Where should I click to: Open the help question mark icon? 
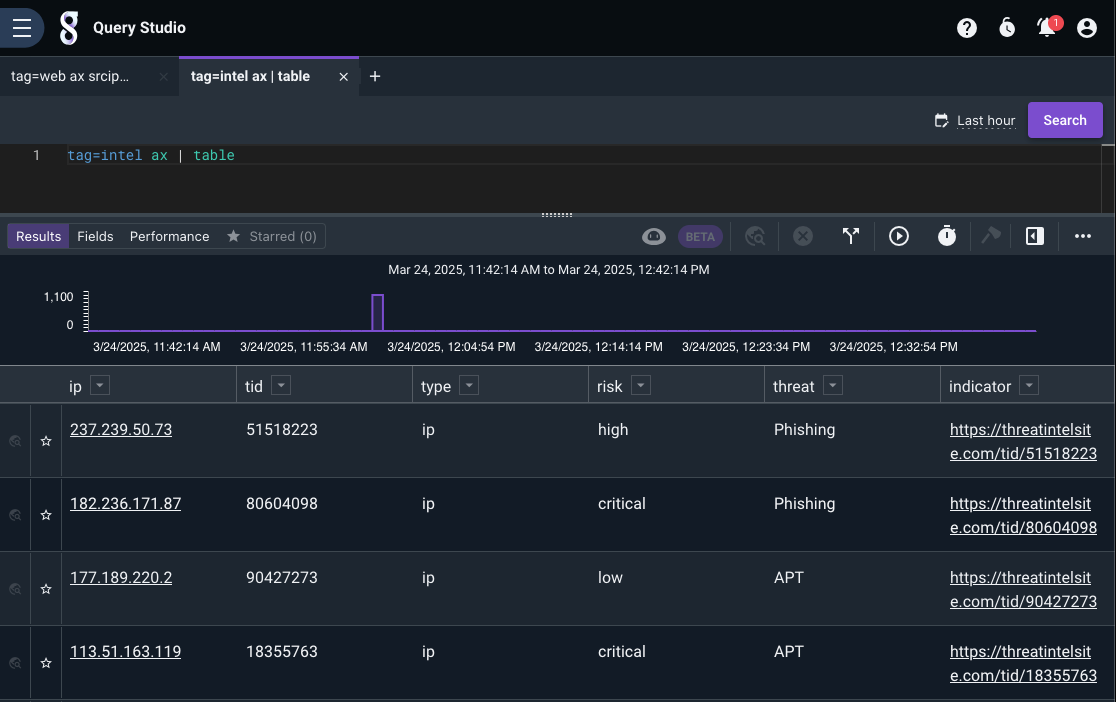(967, 28)
